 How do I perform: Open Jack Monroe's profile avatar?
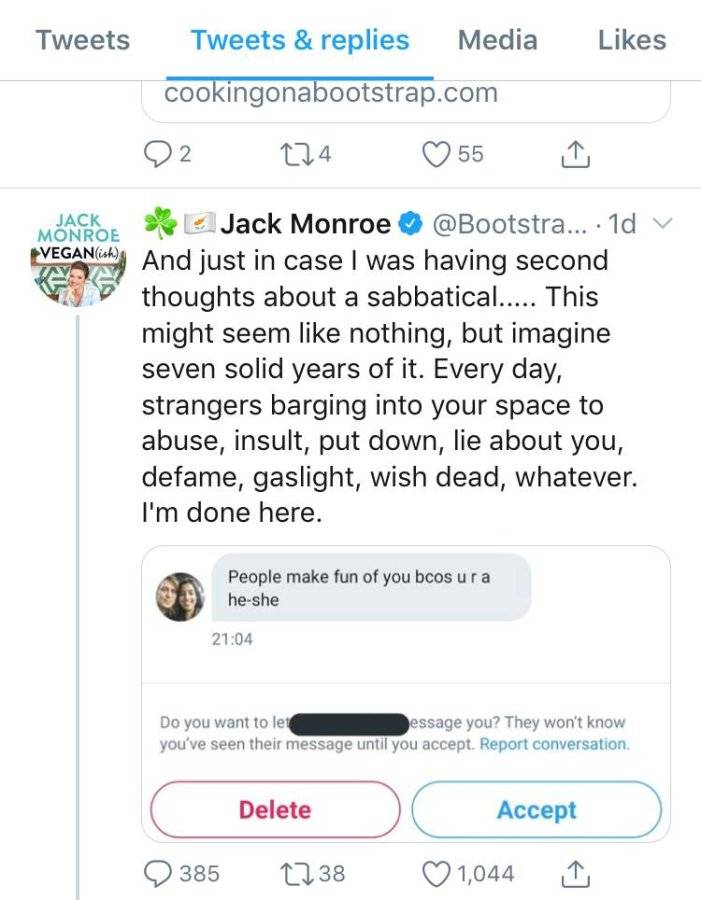point(79,259)
